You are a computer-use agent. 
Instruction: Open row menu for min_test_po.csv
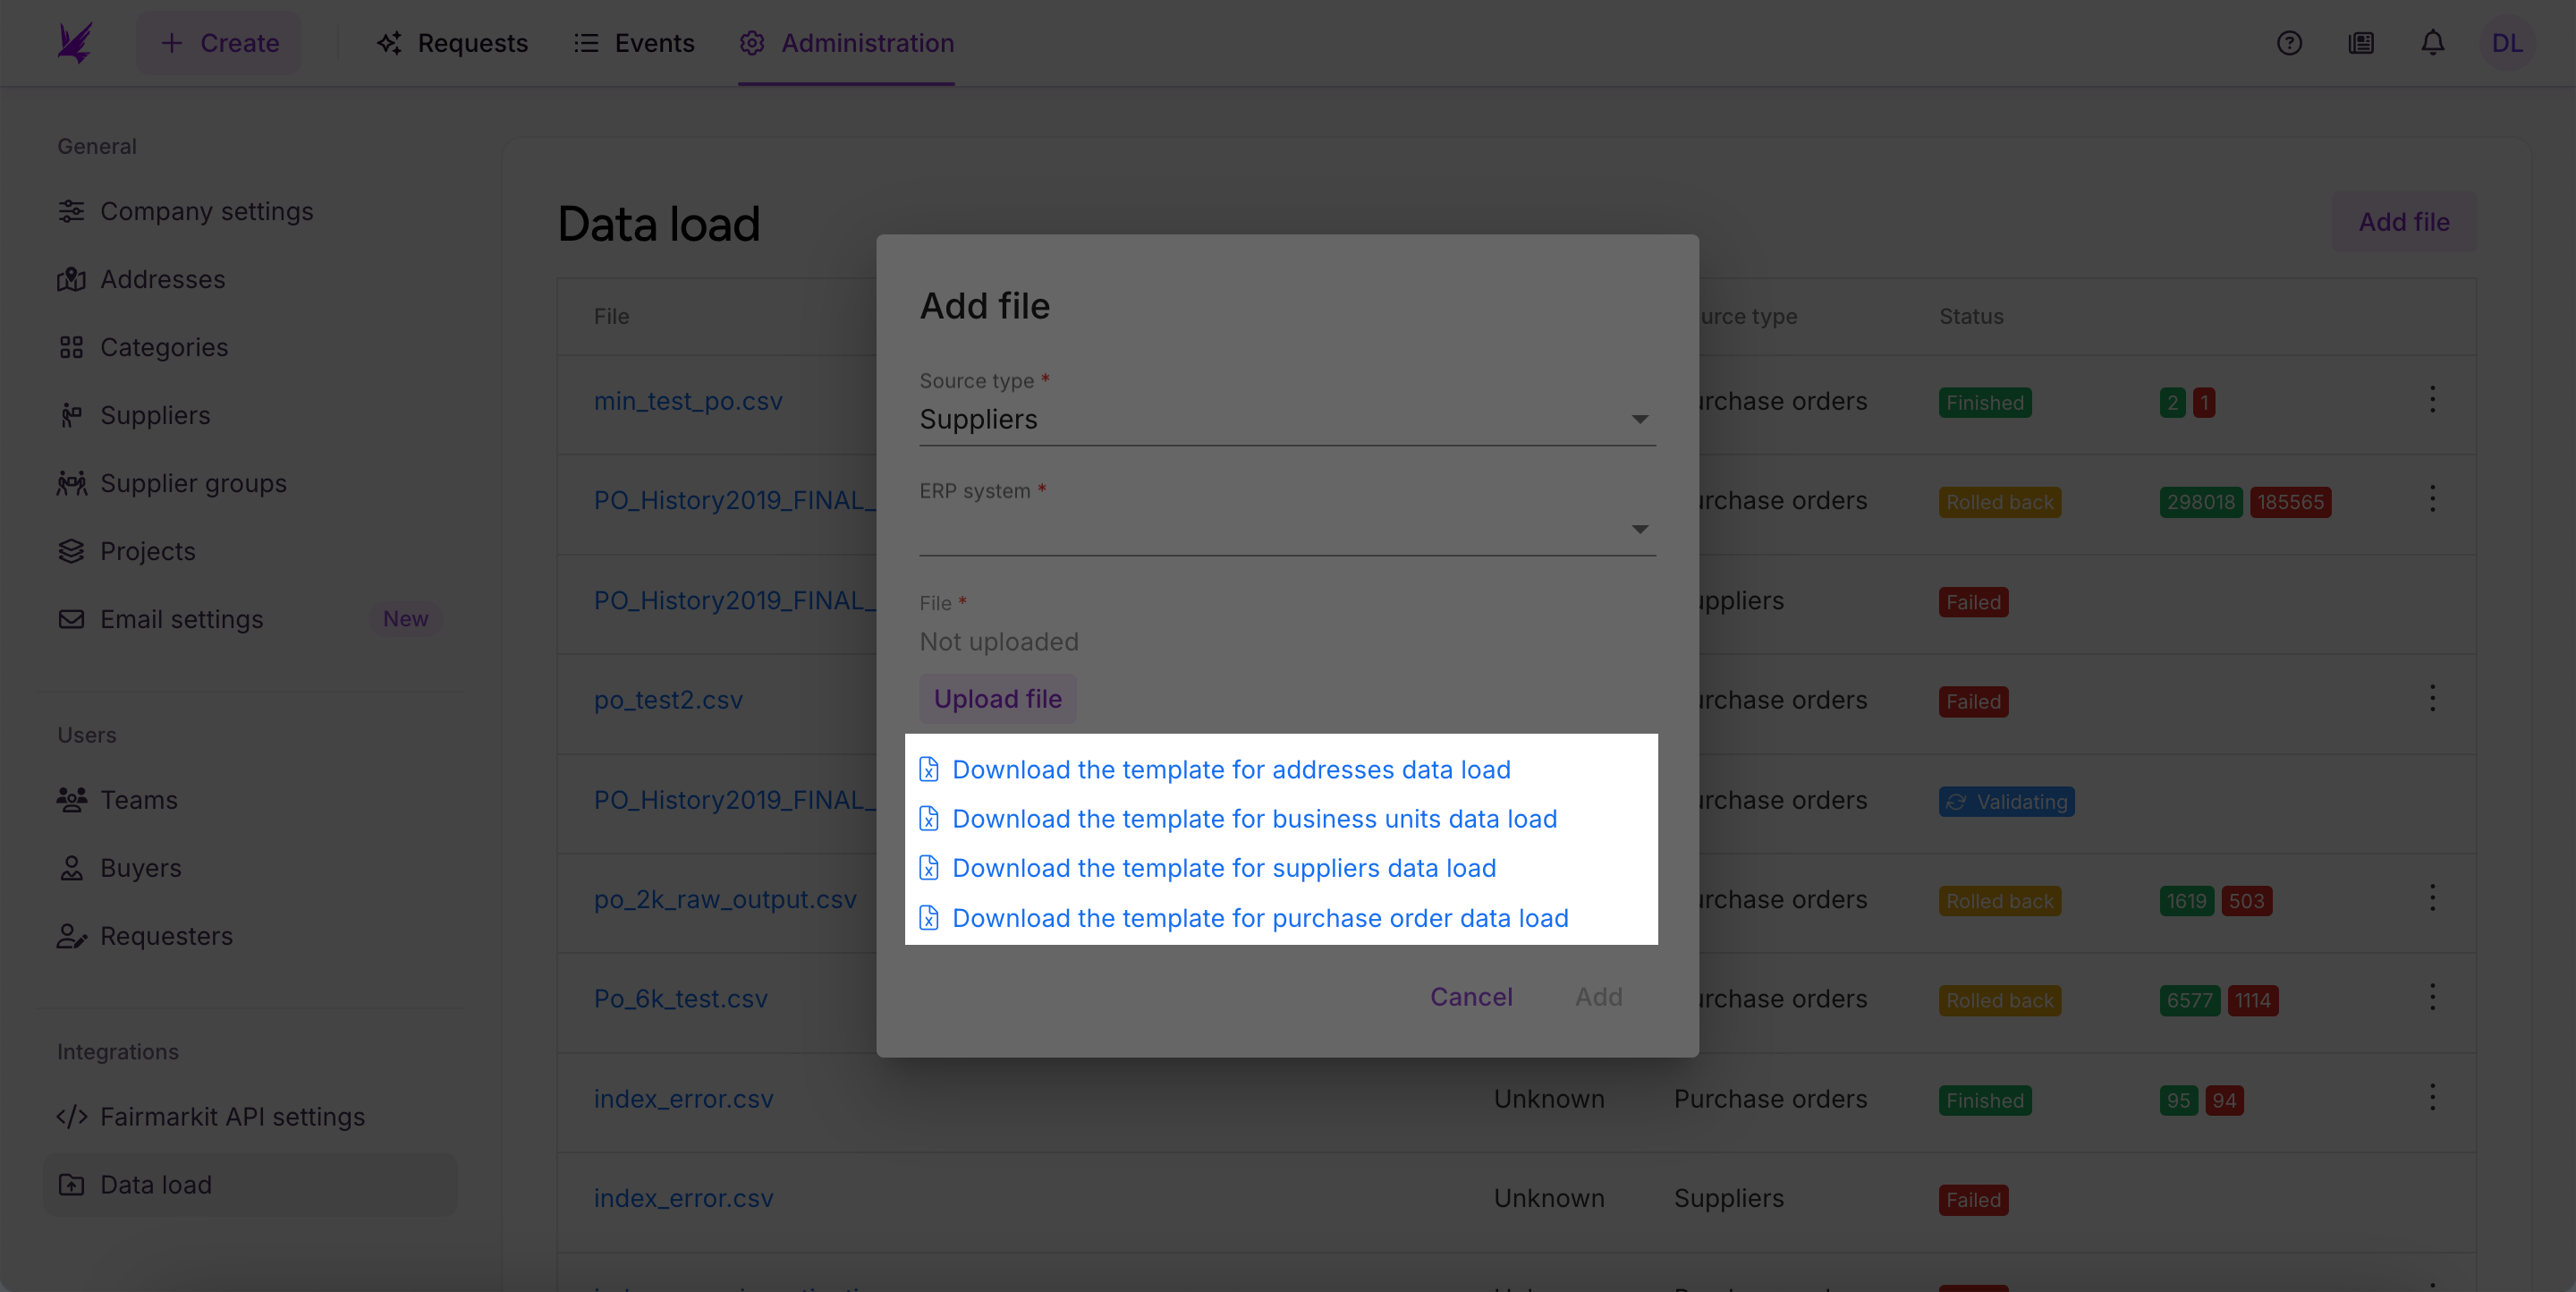point(2432,400)
